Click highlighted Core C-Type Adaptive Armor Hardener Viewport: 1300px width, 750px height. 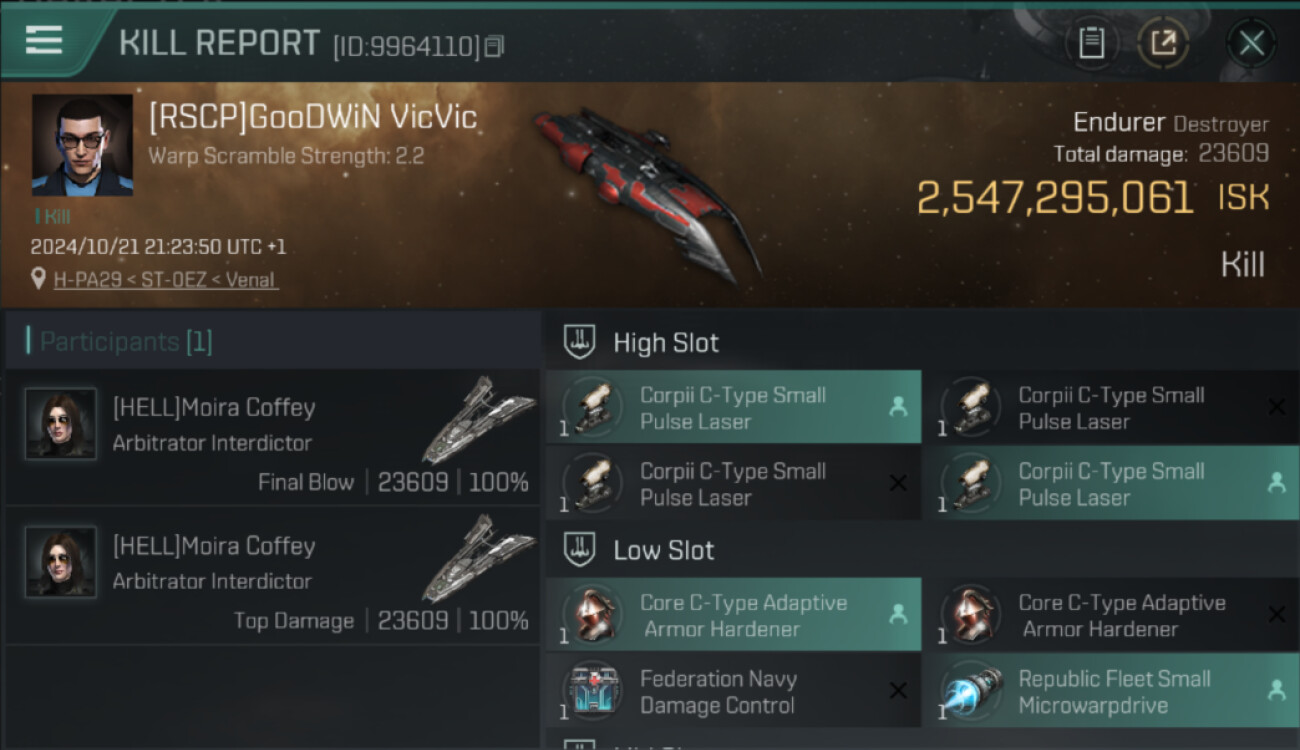pyautogui.click(x=734, y=615)
